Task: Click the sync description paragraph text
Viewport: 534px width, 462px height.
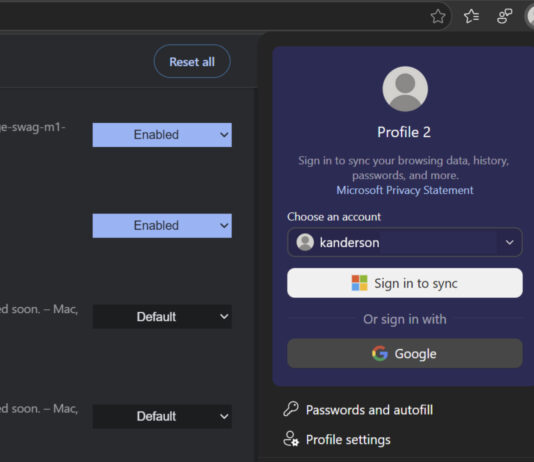Action: tap(405, 168)
